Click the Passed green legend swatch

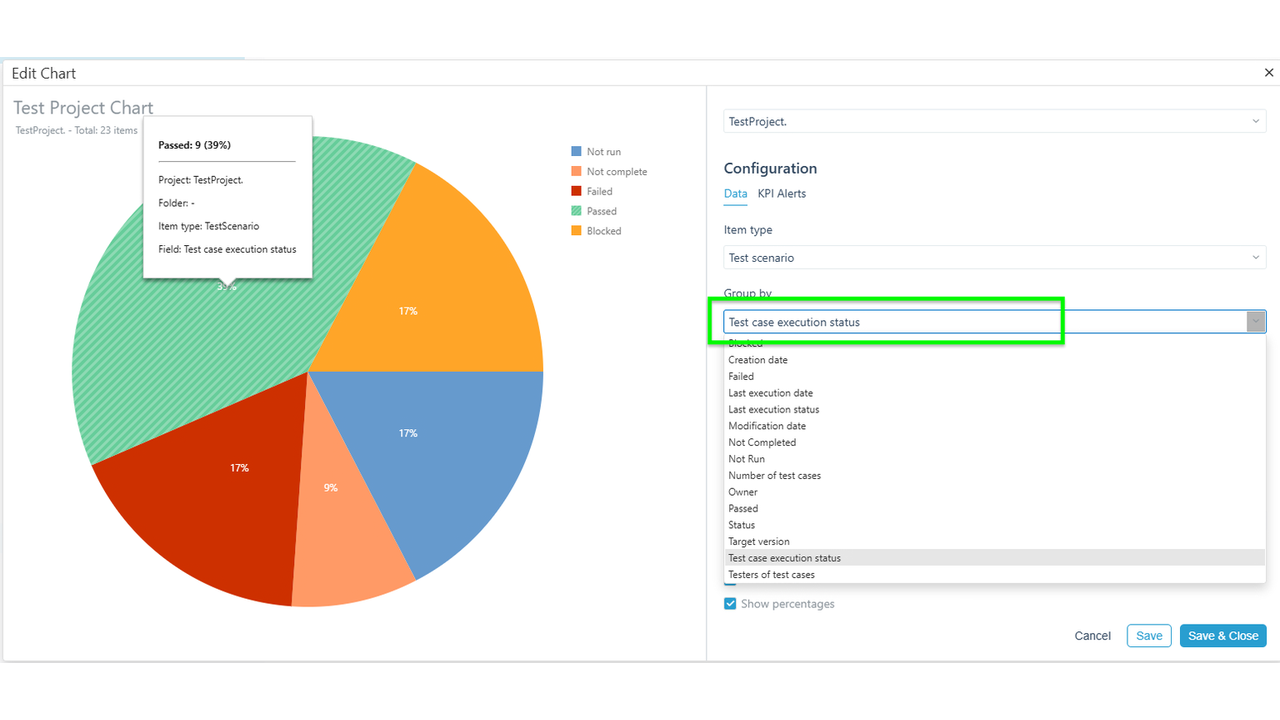576,211
